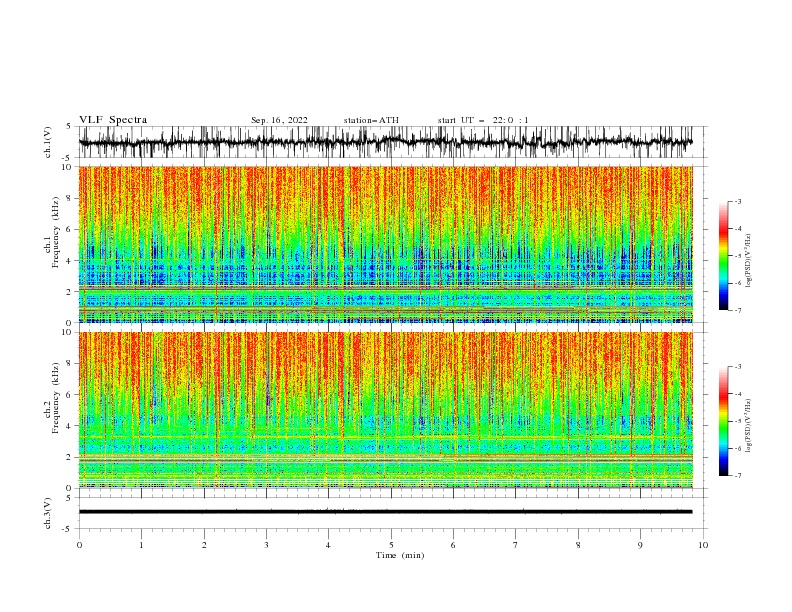The width and height of the screenshot is (792, 612).
Task: Click ch.1 colorbar tick value "-3"
Action: click(738, 202)
